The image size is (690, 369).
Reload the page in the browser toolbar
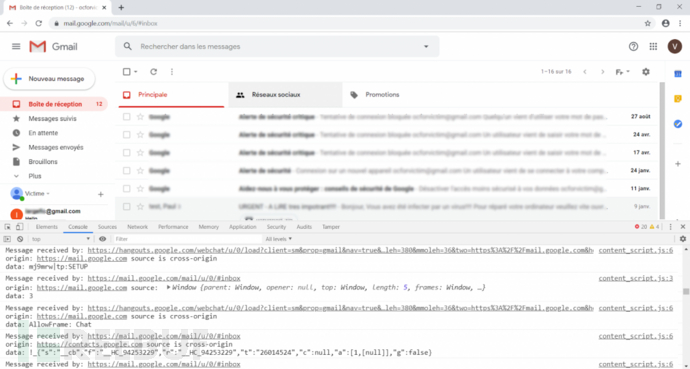point(39,23)
